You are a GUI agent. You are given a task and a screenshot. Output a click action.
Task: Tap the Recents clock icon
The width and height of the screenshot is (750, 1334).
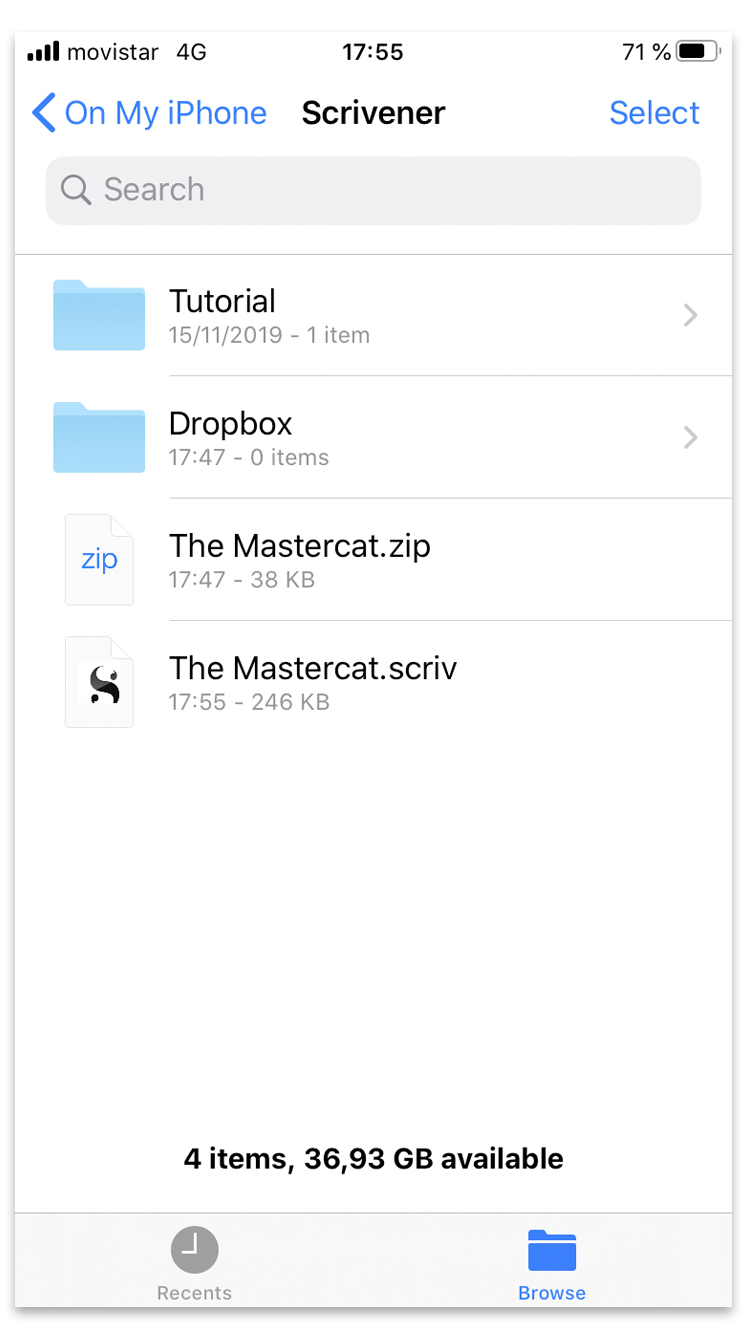194,1250
